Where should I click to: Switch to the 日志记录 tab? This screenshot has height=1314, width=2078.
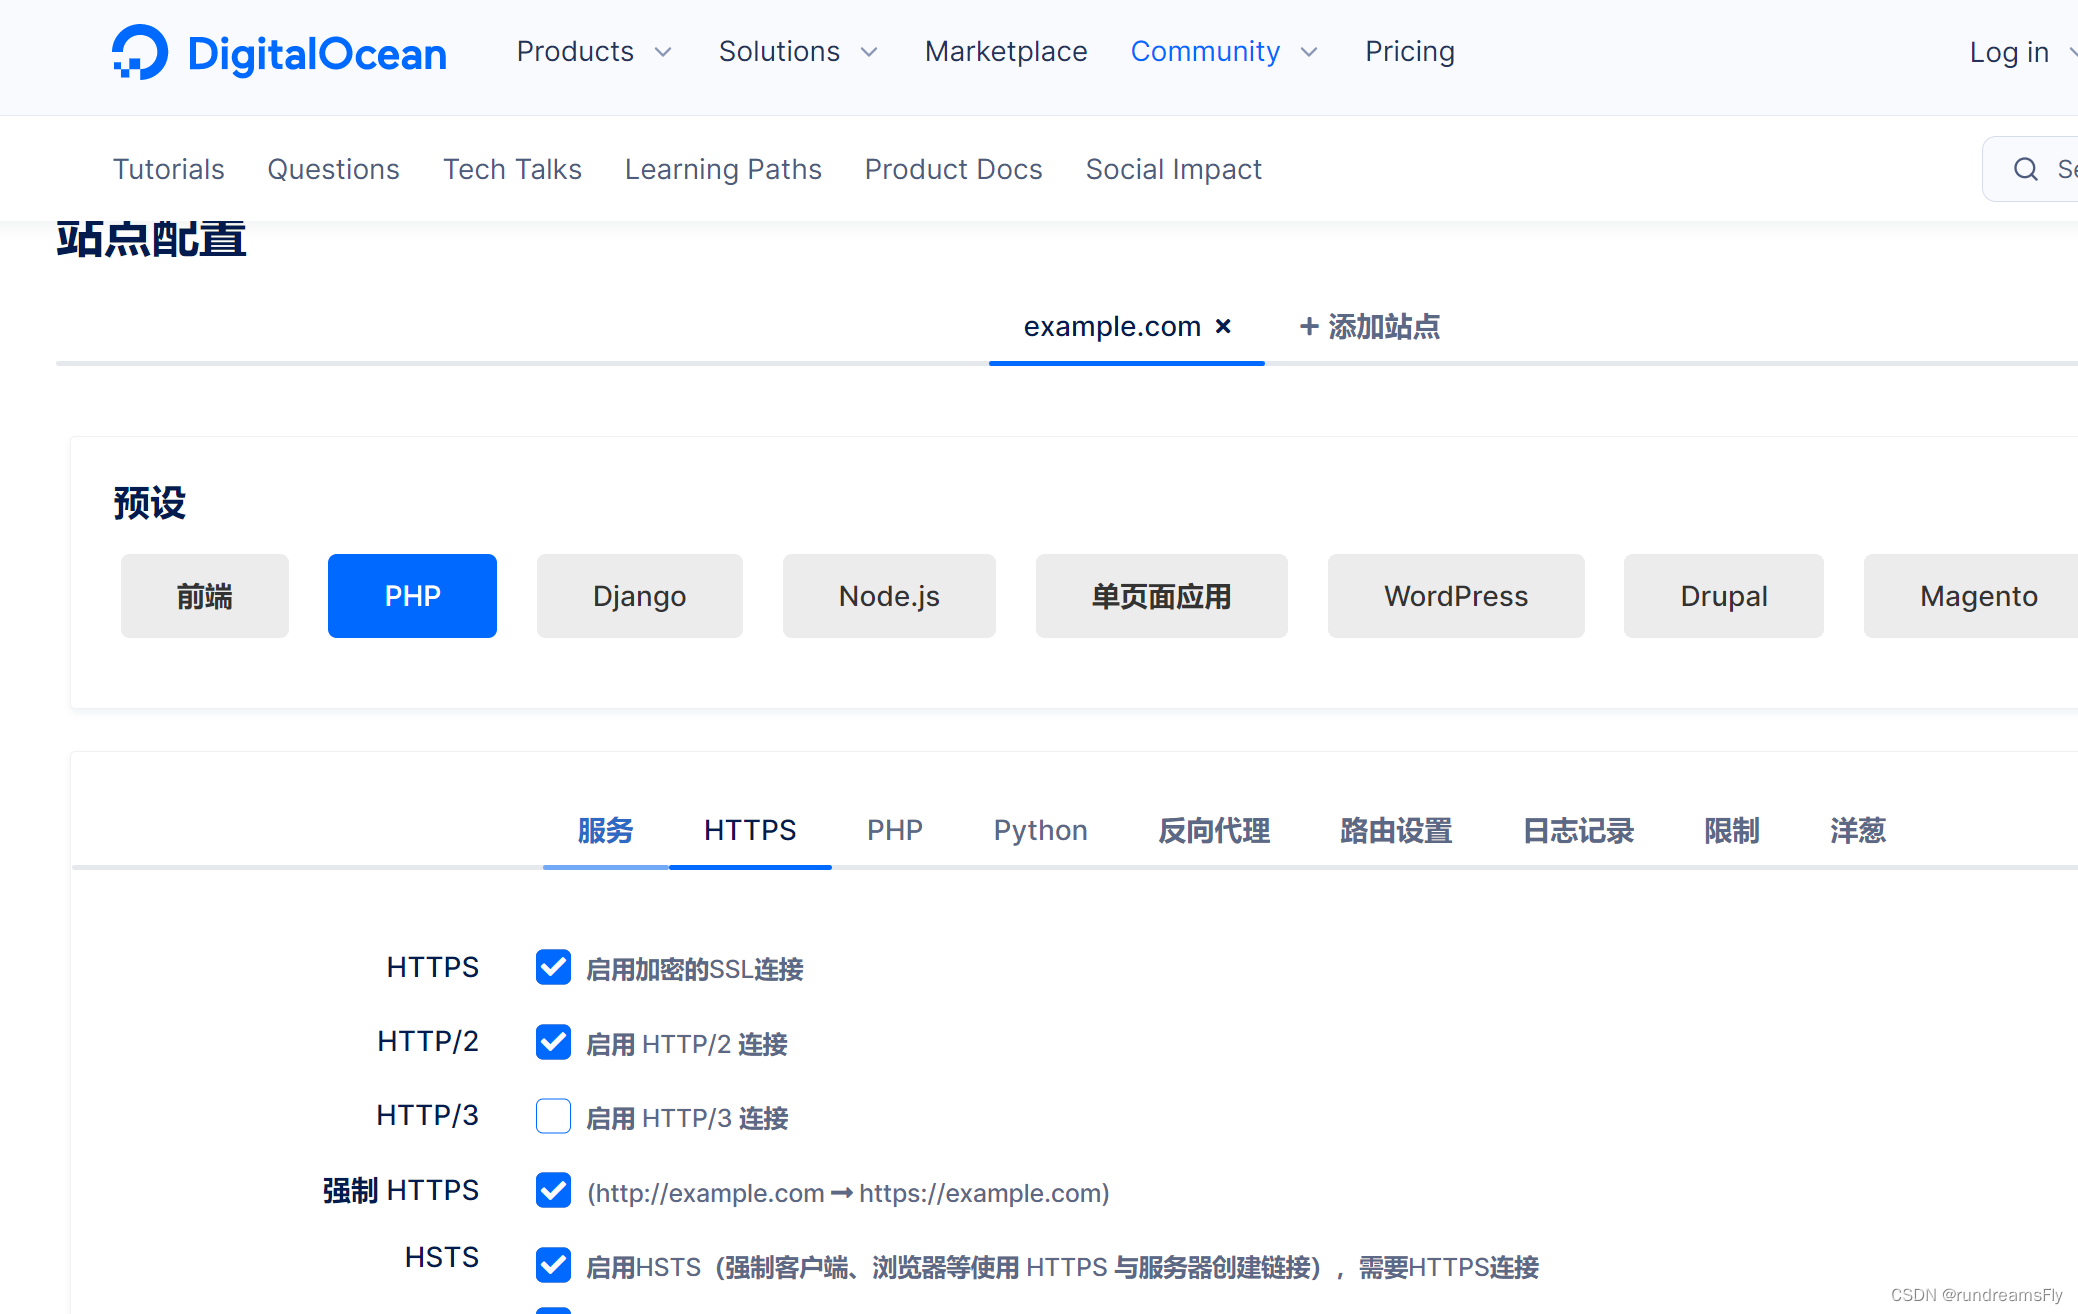click(x=1578, y=830)
